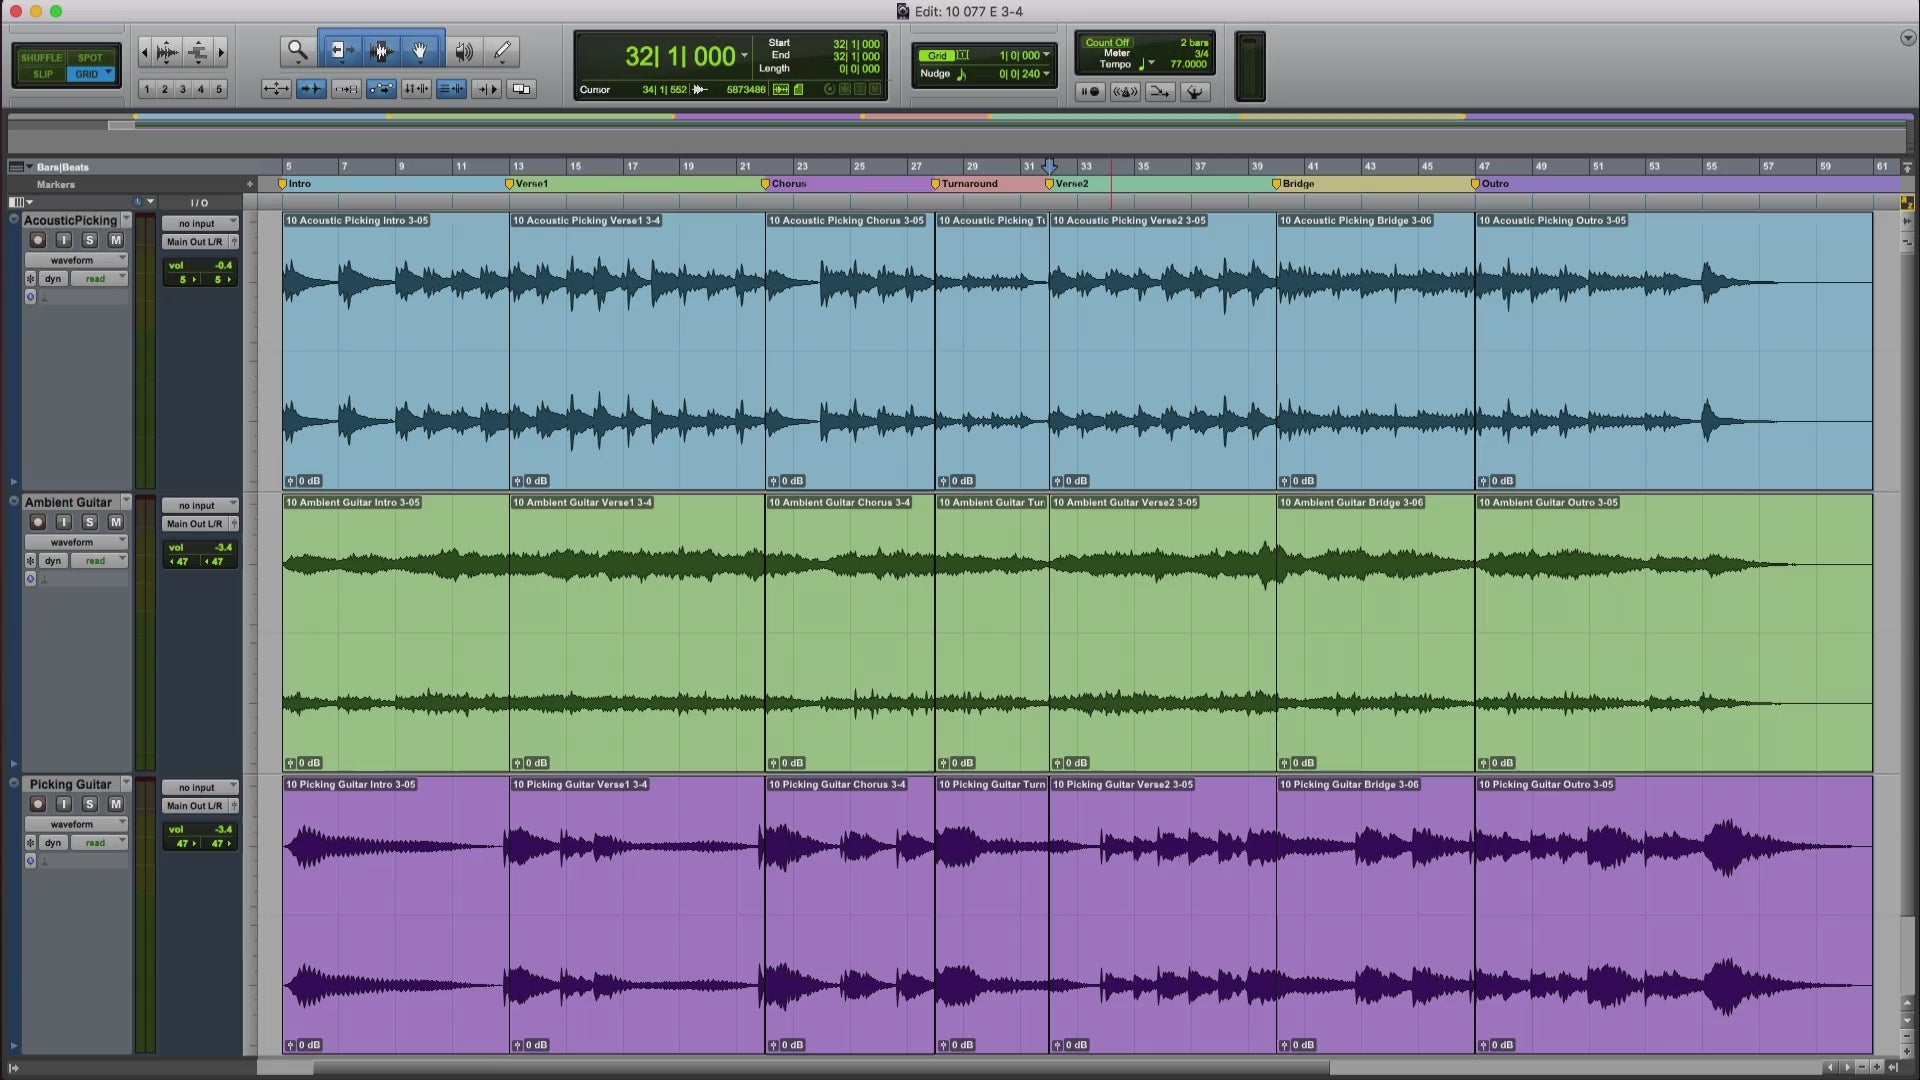The image size is (1920, 1080).
Task: Record-enable the Picking Guitar track
Action: pos(38,804)
